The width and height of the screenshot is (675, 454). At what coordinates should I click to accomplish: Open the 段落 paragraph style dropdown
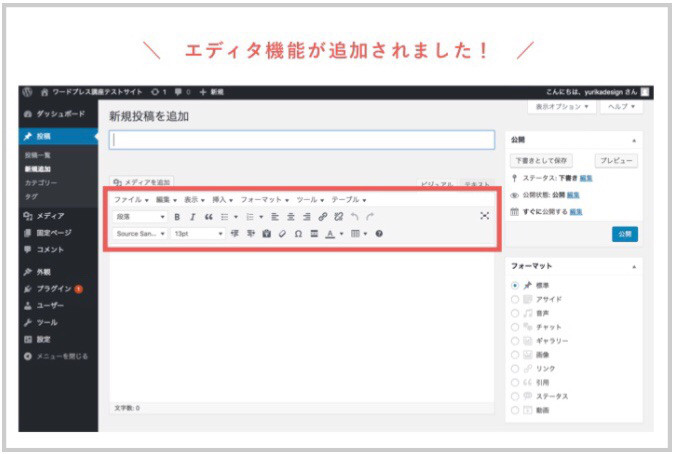140,217
